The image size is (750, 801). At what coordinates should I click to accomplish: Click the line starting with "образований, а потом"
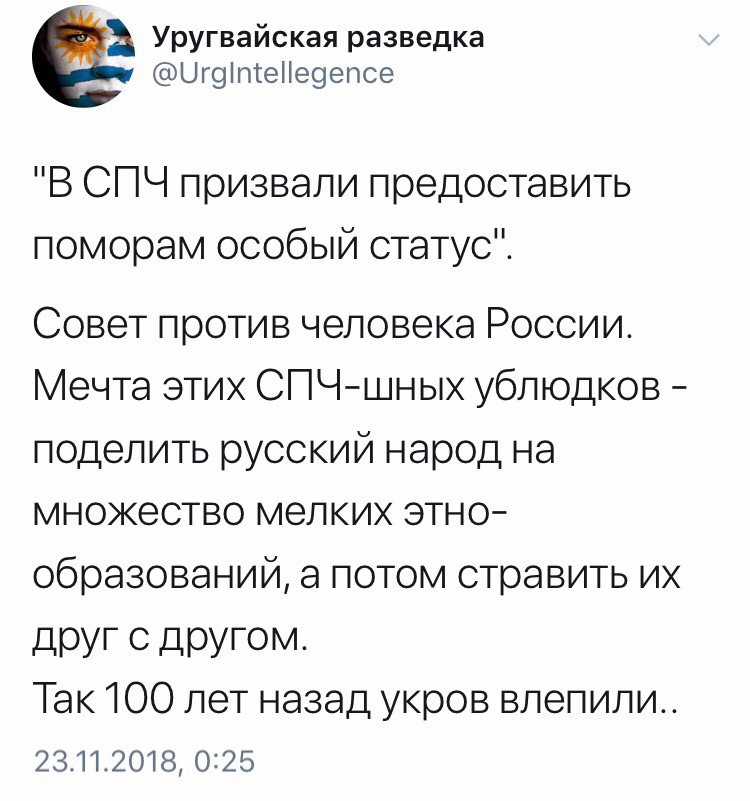tap(357, 577)
